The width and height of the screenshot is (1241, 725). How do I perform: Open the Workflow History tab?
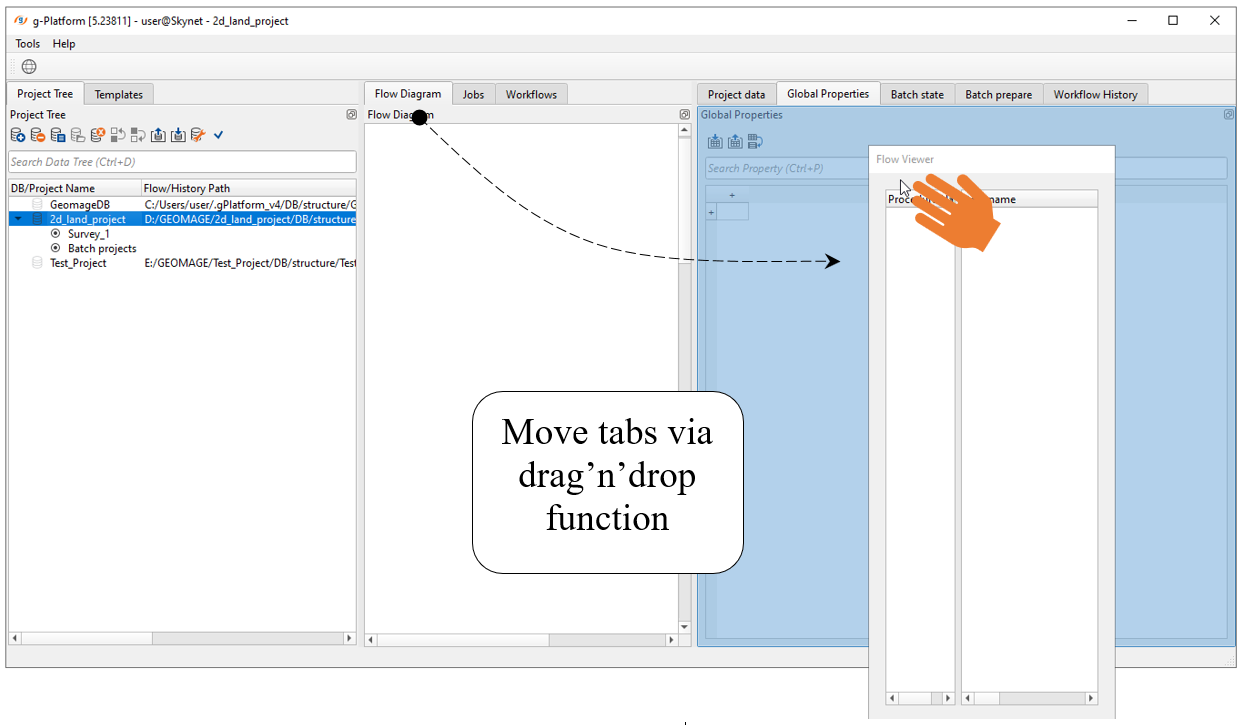point(1095,95)
